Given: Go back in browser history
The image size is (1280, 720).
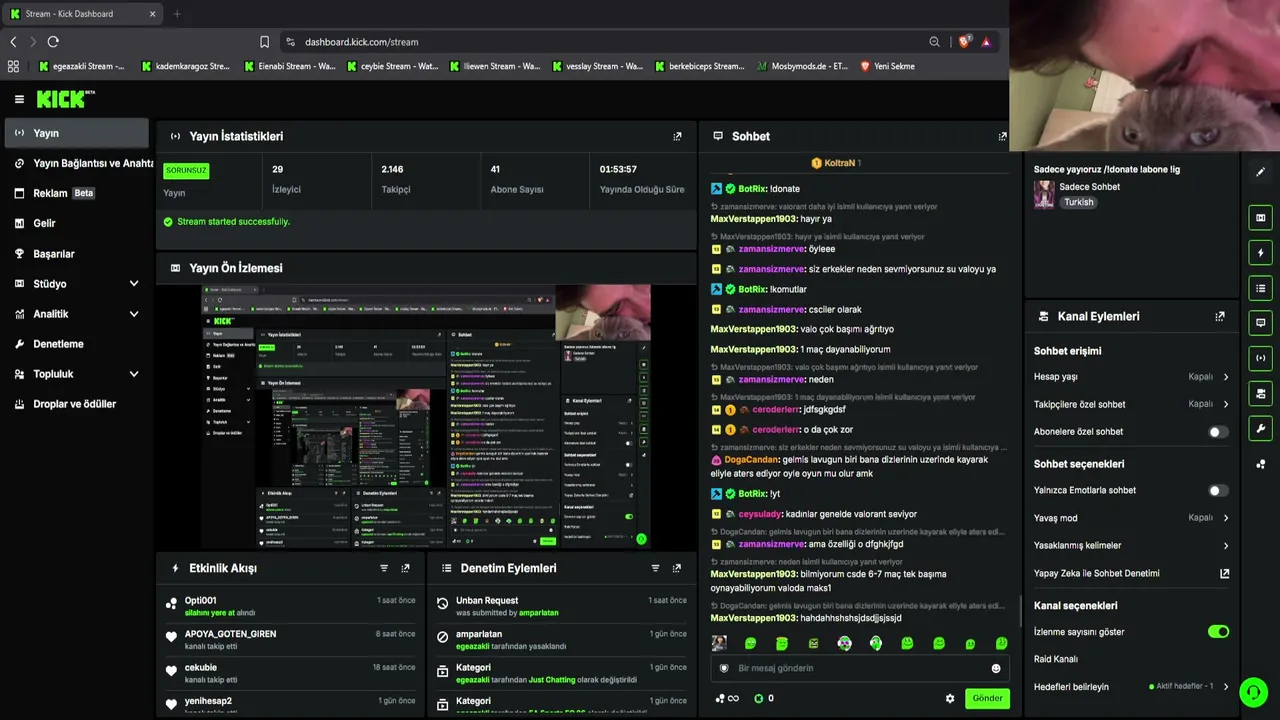Looking at the screenshot, I should click(x=13, y=42).
